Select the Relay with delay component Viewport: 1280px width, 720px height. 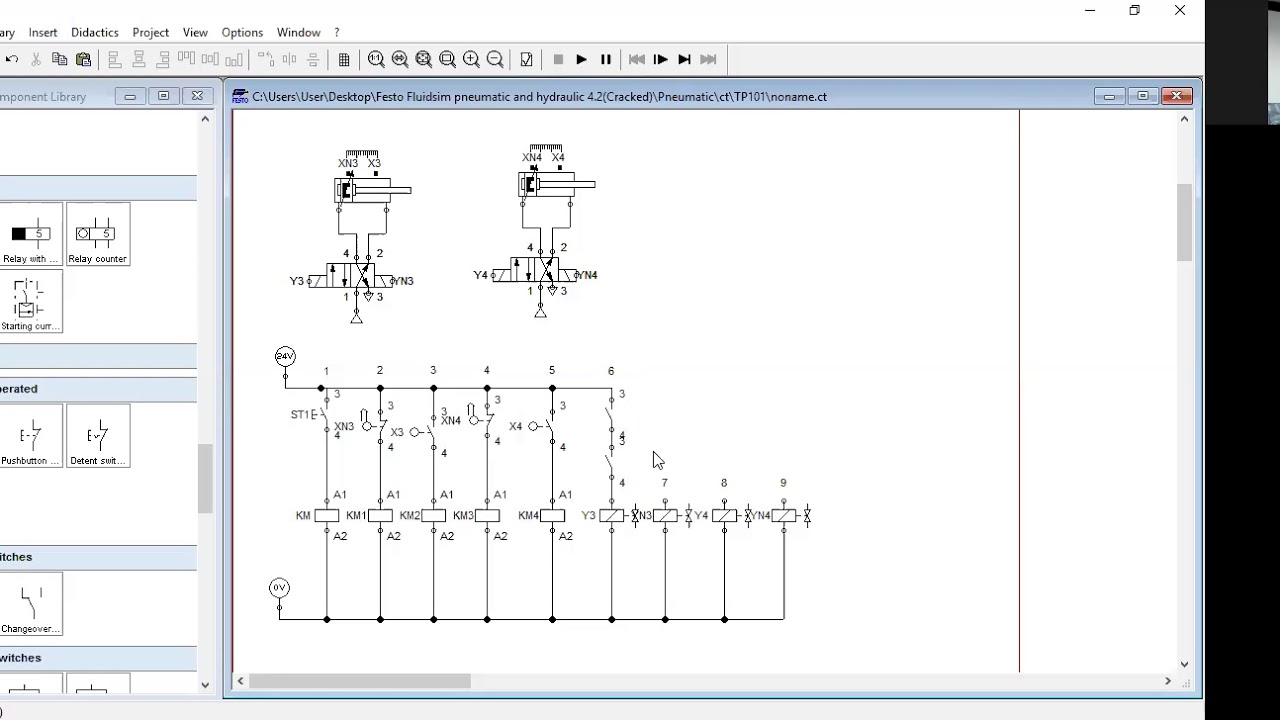pyautogui.click(x=31, y=235)
